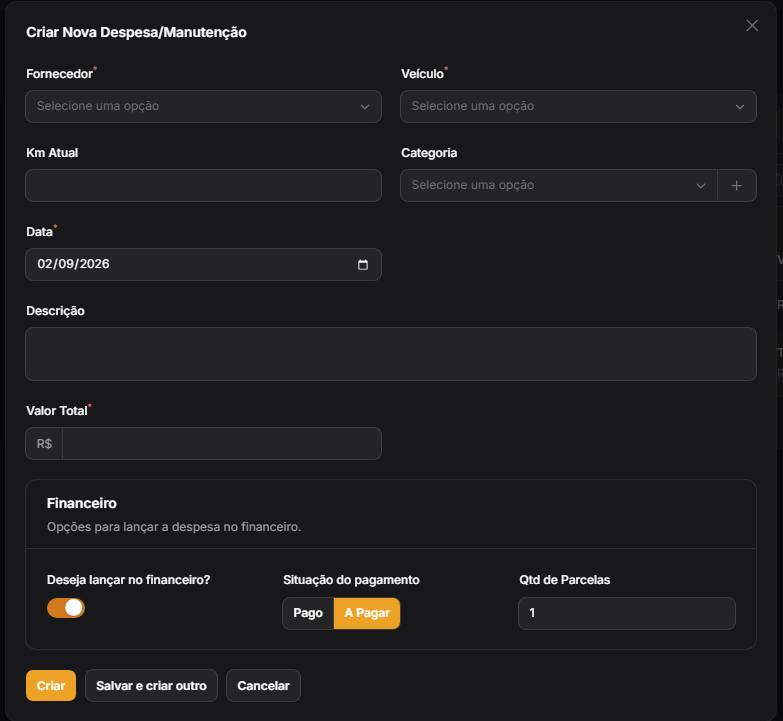
Task: Close the Criar Nova Despesa/Manutenção dialog
Action: pos(752,25)
